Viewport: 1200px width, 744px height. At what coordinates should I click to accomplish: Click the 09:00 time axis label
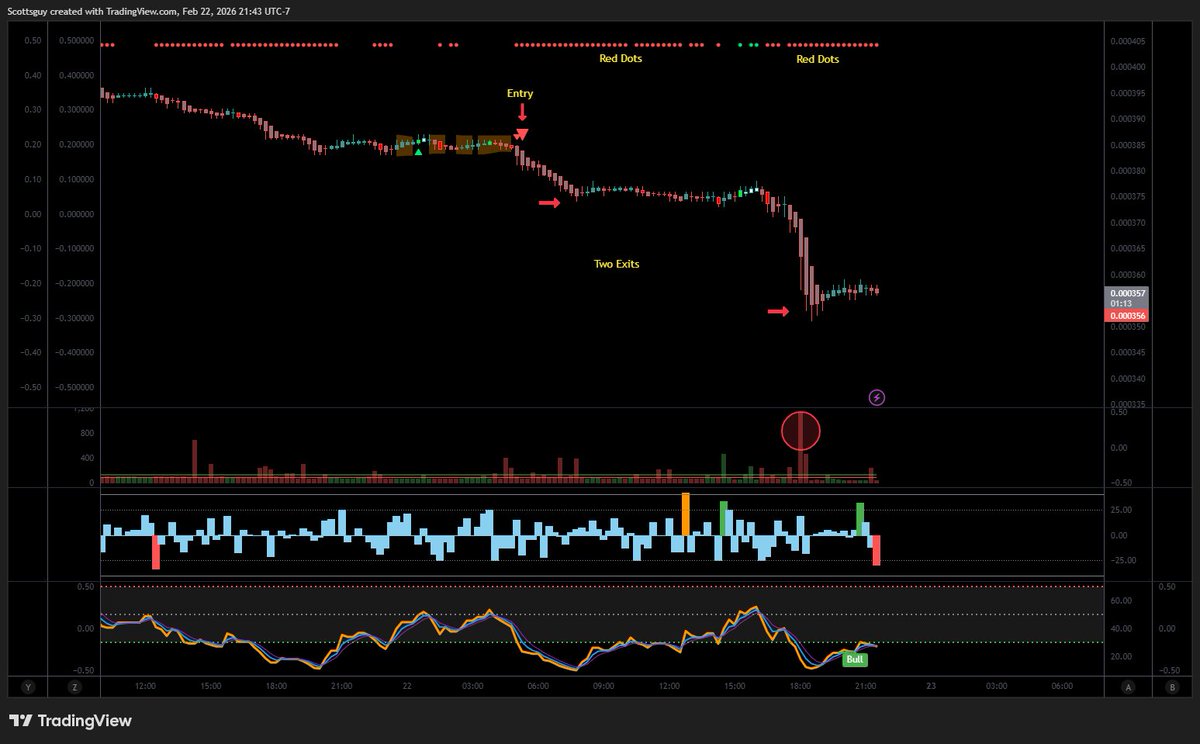click(x=603, y=687)
